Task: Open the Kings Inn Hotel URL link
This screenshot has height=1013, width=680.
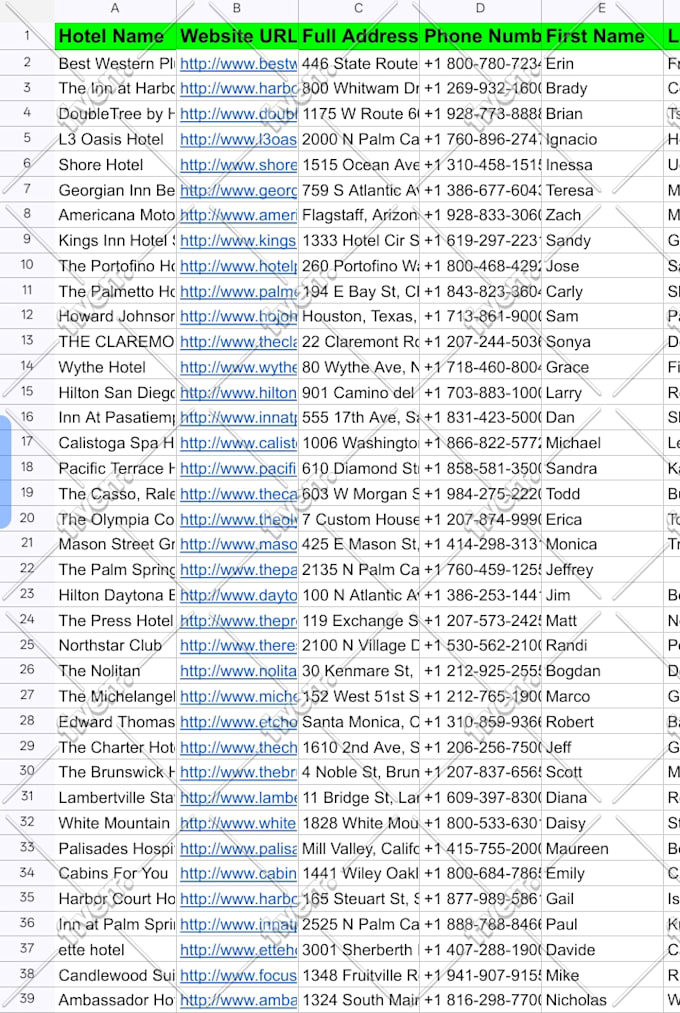Action: pos(238,240)
